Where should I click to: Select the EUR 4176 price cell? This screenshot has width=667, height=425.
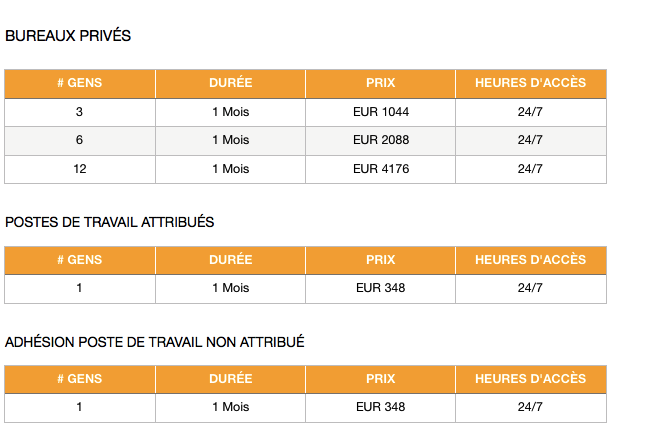[x=380, y=169]
